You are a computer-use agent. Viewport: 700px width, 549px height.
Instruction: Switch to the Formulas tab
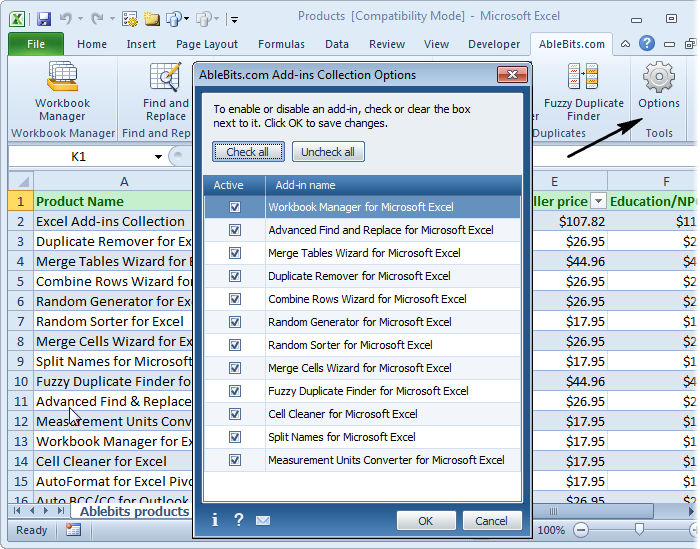tap(281, 44)
